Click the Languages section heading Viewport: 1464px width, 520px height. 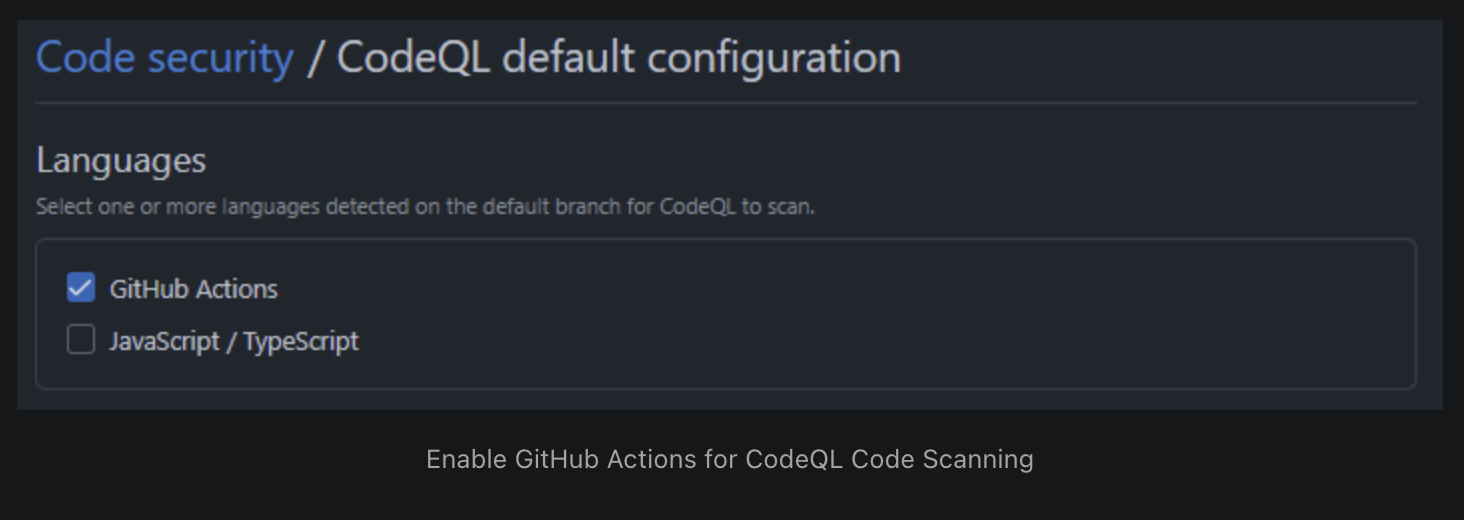[x=121, y=160]
